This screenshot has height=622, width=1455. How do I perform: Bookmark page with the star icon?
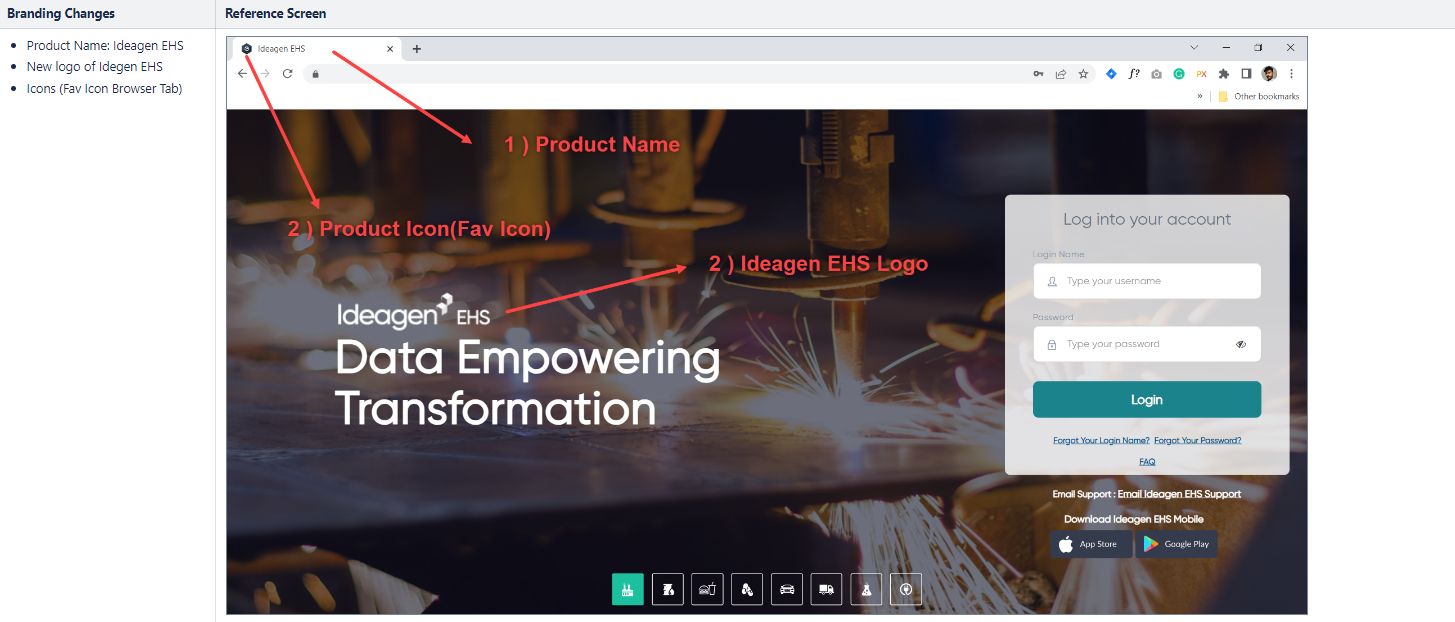pyautogui.click(x=1083, y=74)
